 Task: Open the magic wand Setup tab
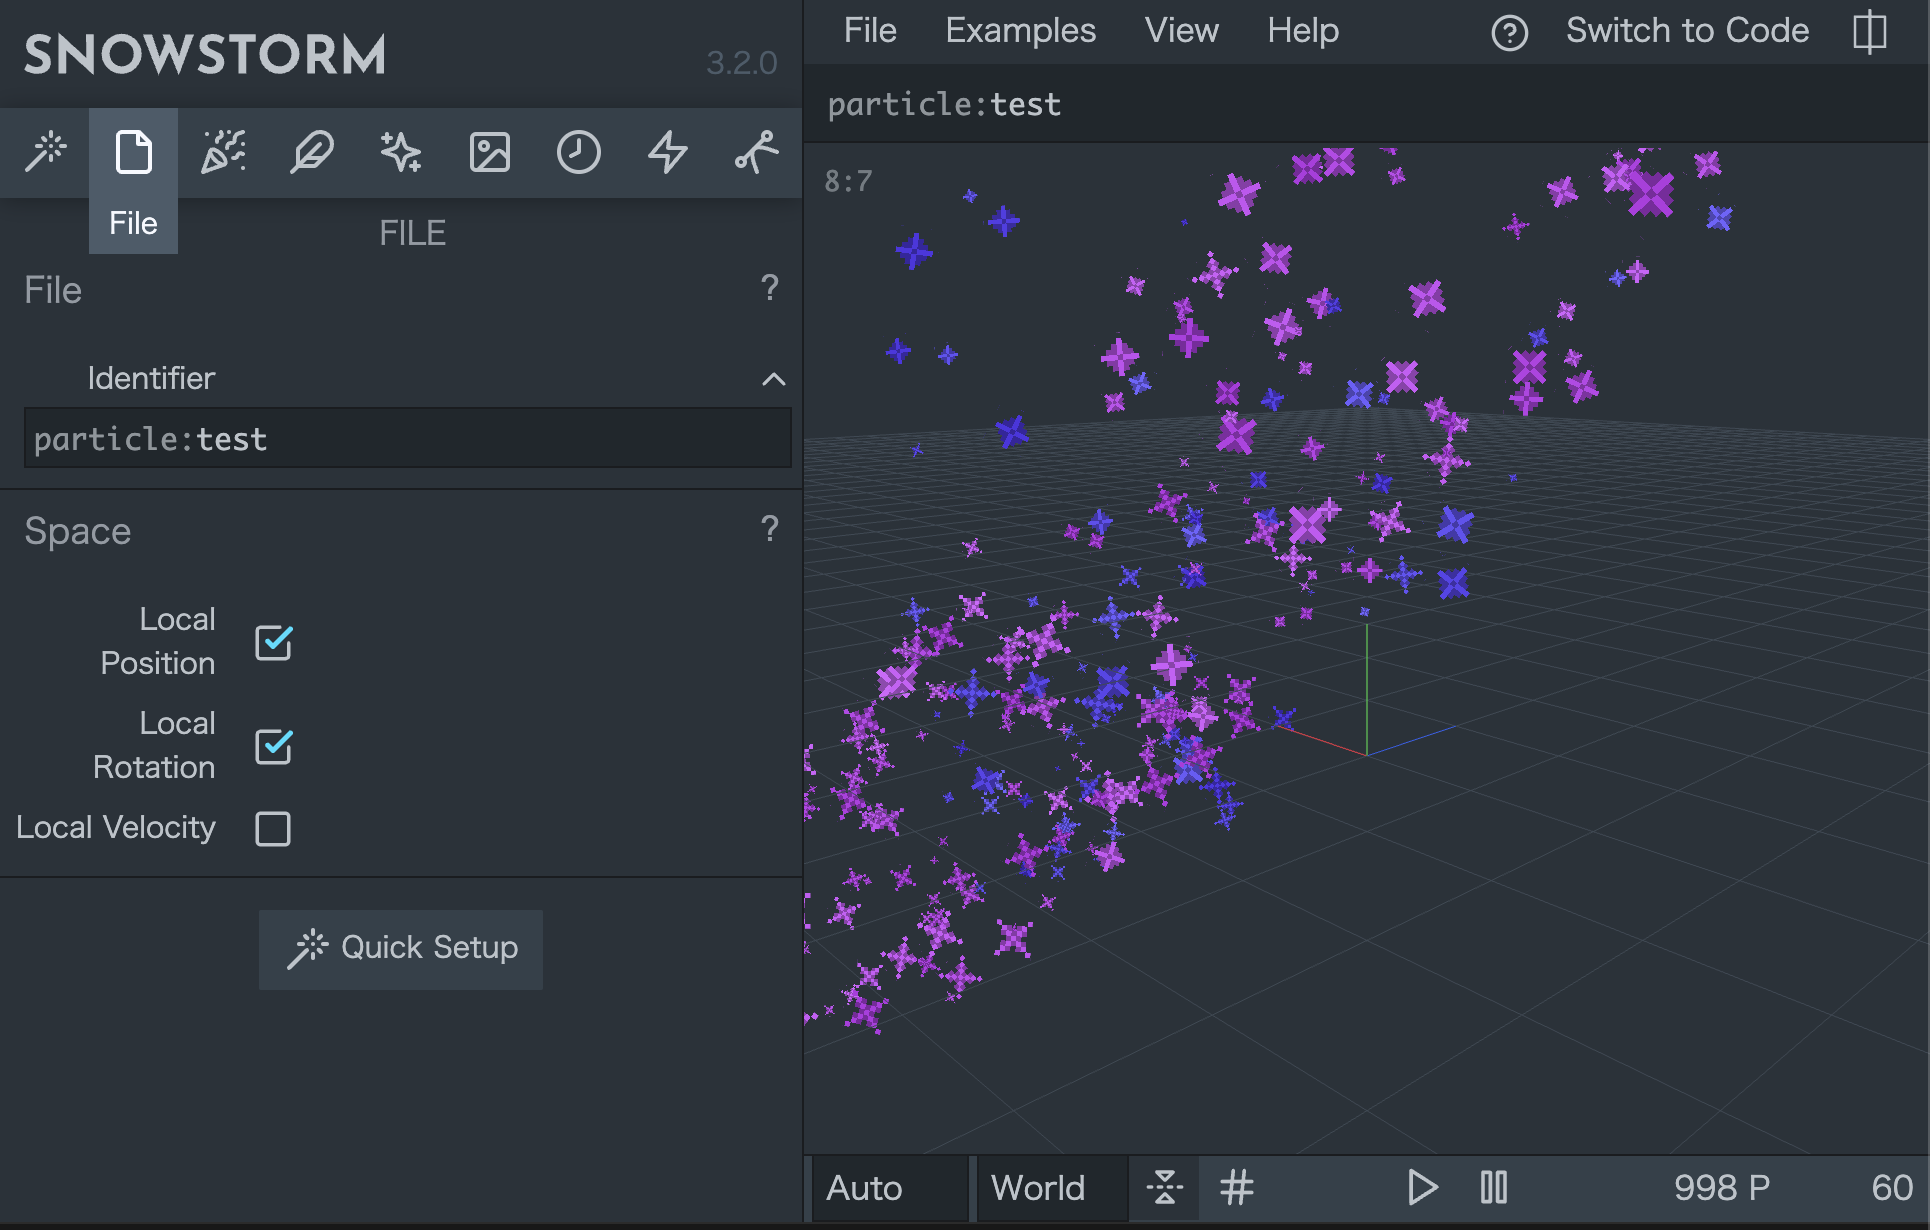pos(45,153)
